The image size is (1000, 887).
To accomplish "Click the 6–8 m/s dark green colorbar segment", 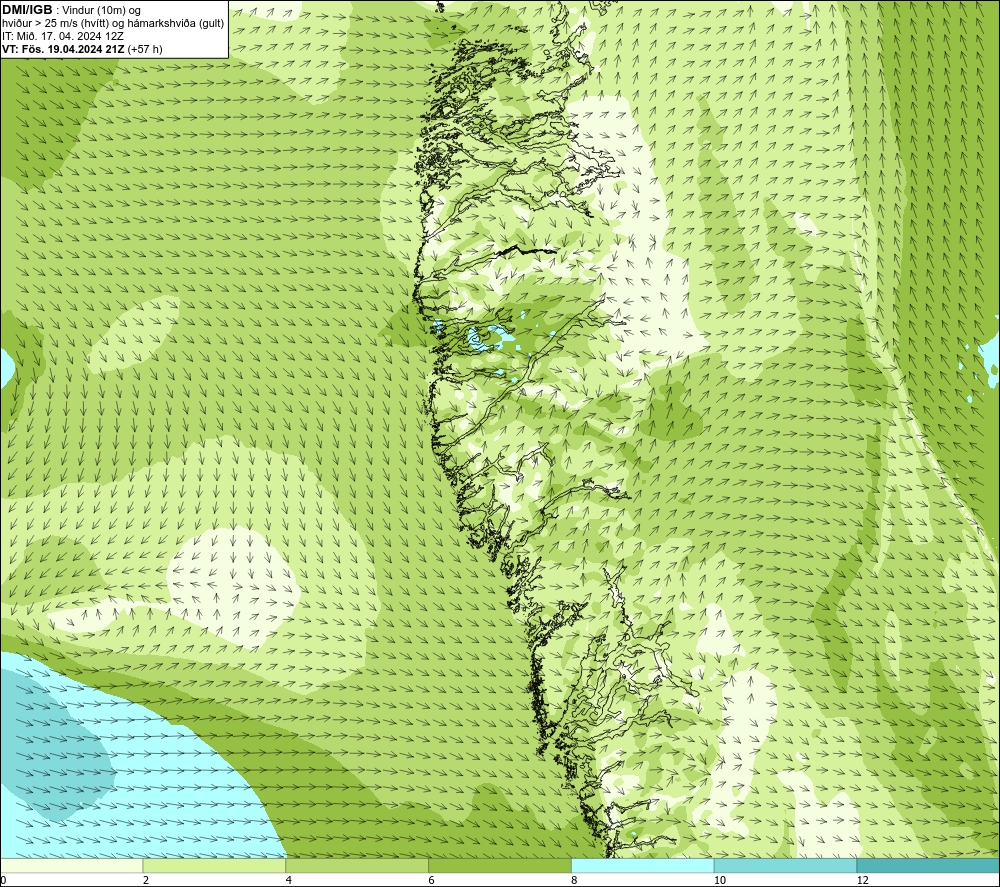I will (500, 865).
